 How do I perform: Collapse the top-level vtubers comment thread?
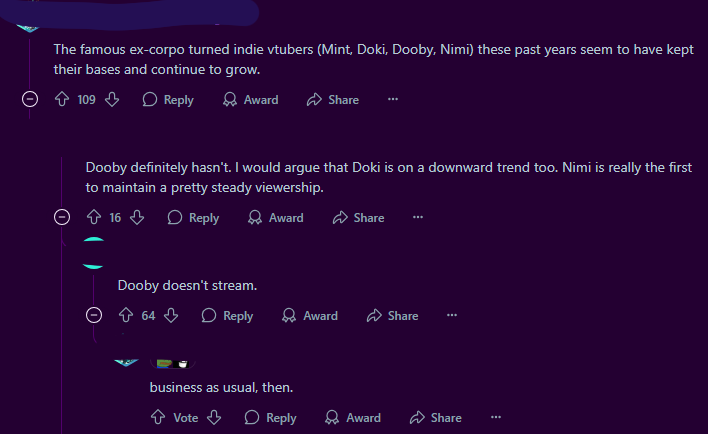tap(30, 100)
